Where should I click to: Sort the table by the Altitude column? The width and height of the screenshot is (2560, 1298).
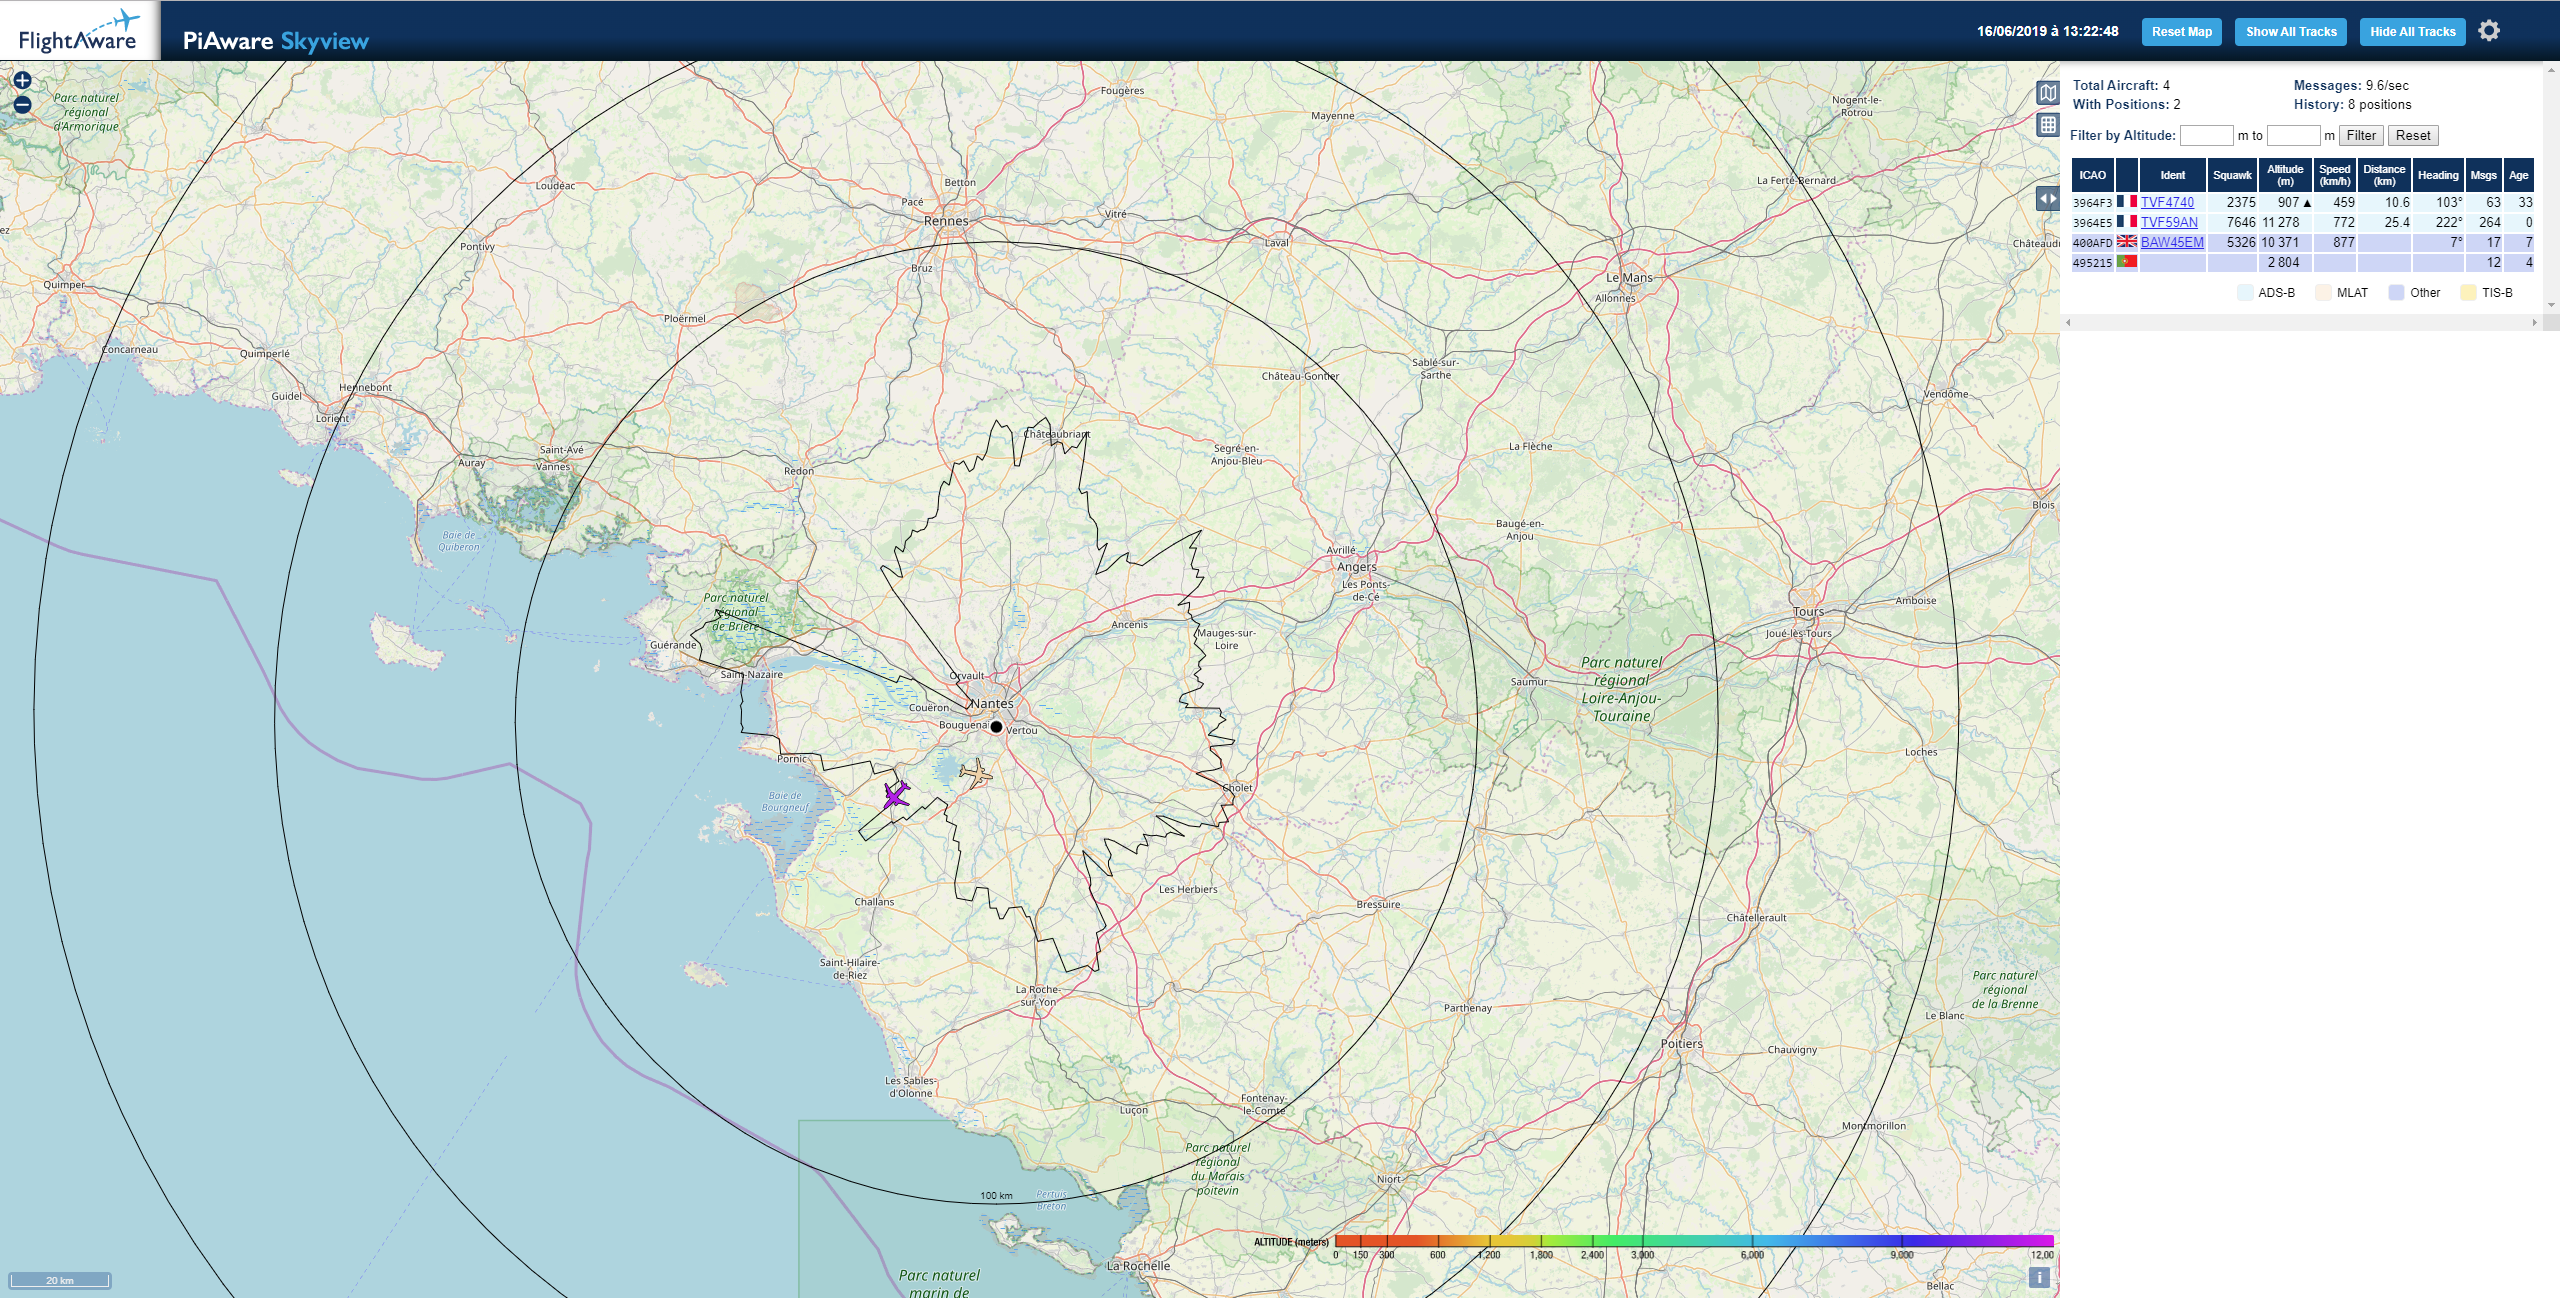(x=2284, y=175)
